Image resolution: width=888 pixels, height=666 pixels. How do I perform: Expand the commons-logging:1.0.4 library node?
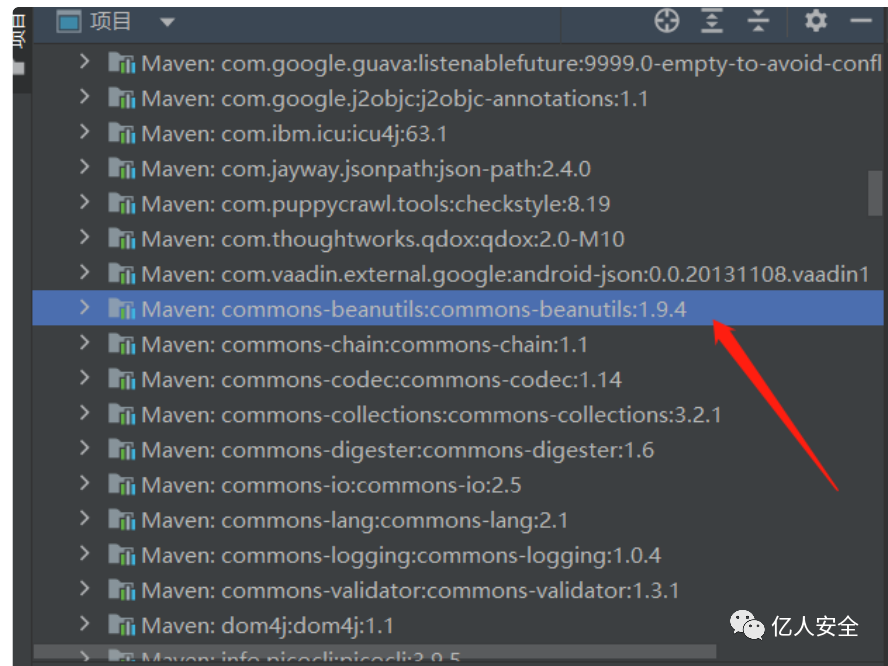84,553
